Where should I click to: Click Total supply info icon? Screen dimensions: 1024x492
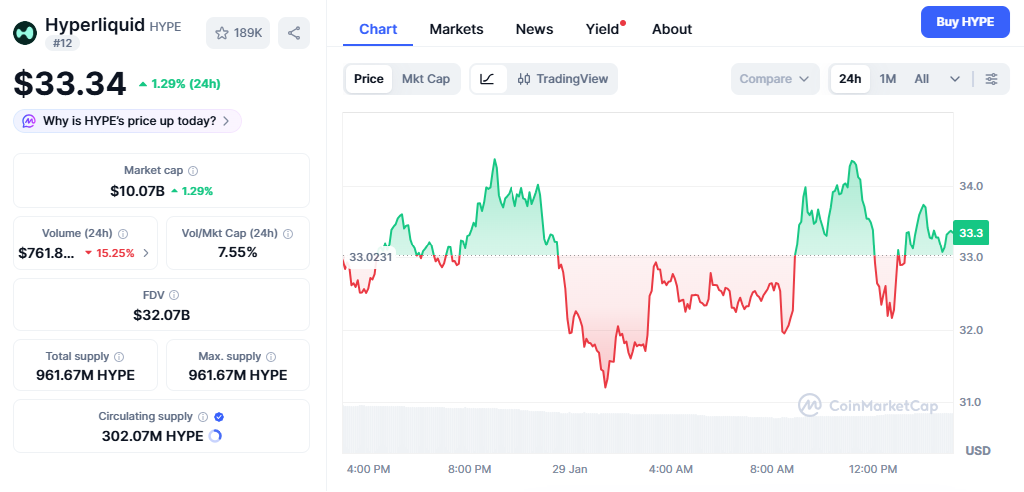click(119, 357)
